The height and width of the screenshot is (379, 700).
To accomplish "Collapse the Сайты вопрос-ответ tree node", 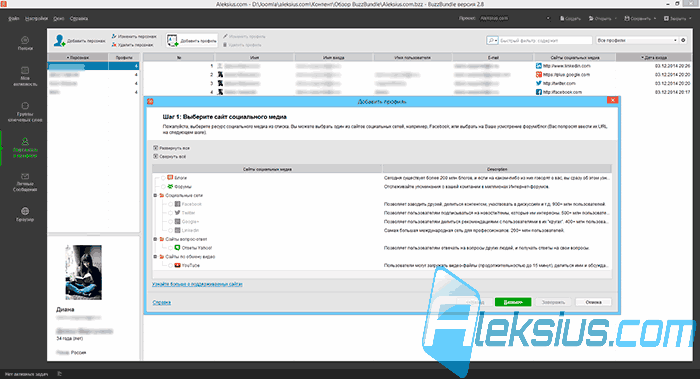I will point(155,239).
